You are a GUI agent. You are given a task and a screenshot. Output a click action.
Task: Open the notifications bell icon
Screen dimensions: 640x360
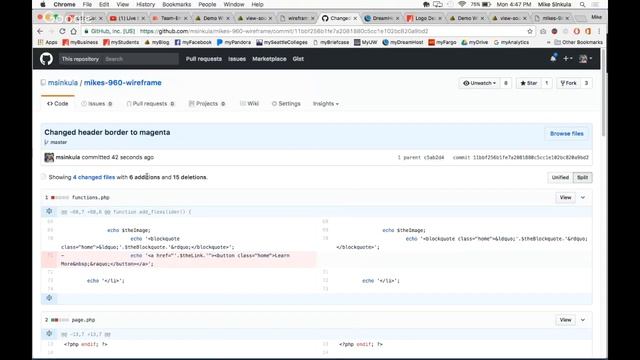click(553, 58)
